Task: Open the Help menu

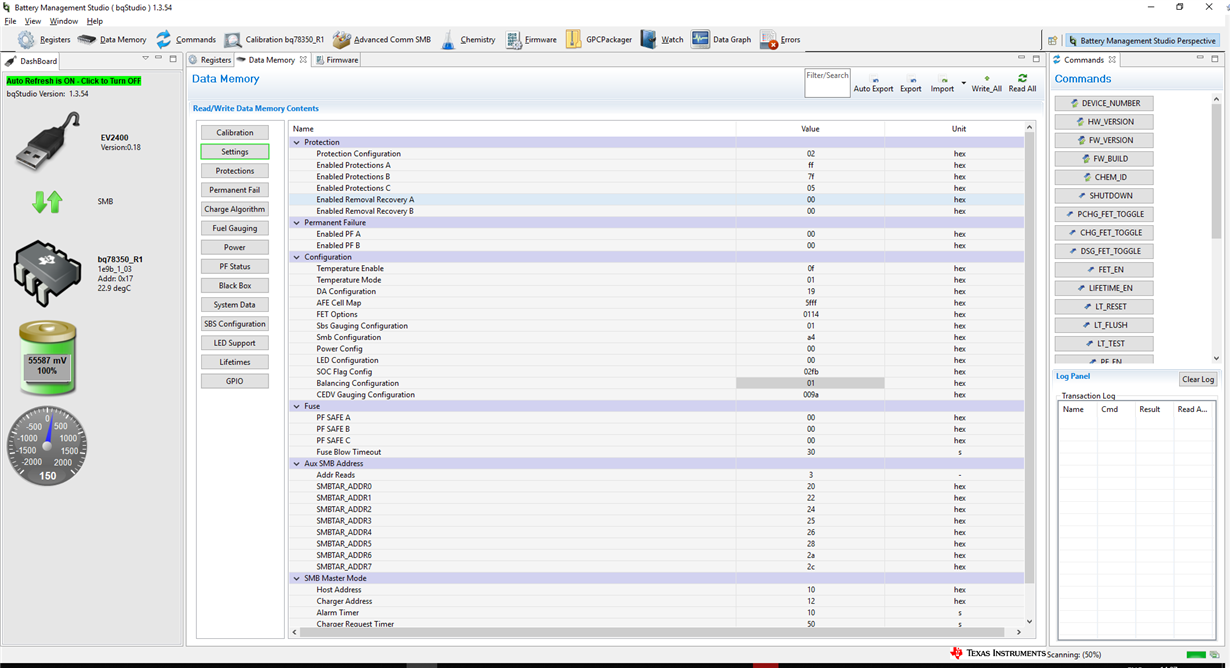Action: coord(95,21)
